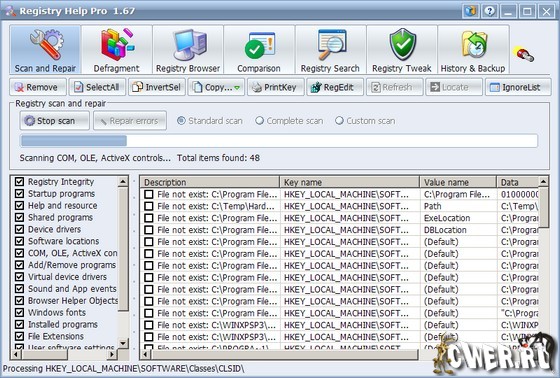Click the title bar book icon
560x378 pixels.
(471, 11)
